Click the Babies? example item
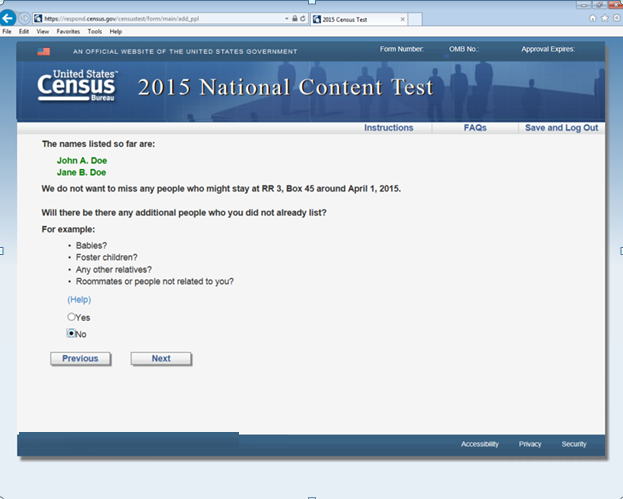The height and width of the screenshot is (499, 623). (91, 246)
